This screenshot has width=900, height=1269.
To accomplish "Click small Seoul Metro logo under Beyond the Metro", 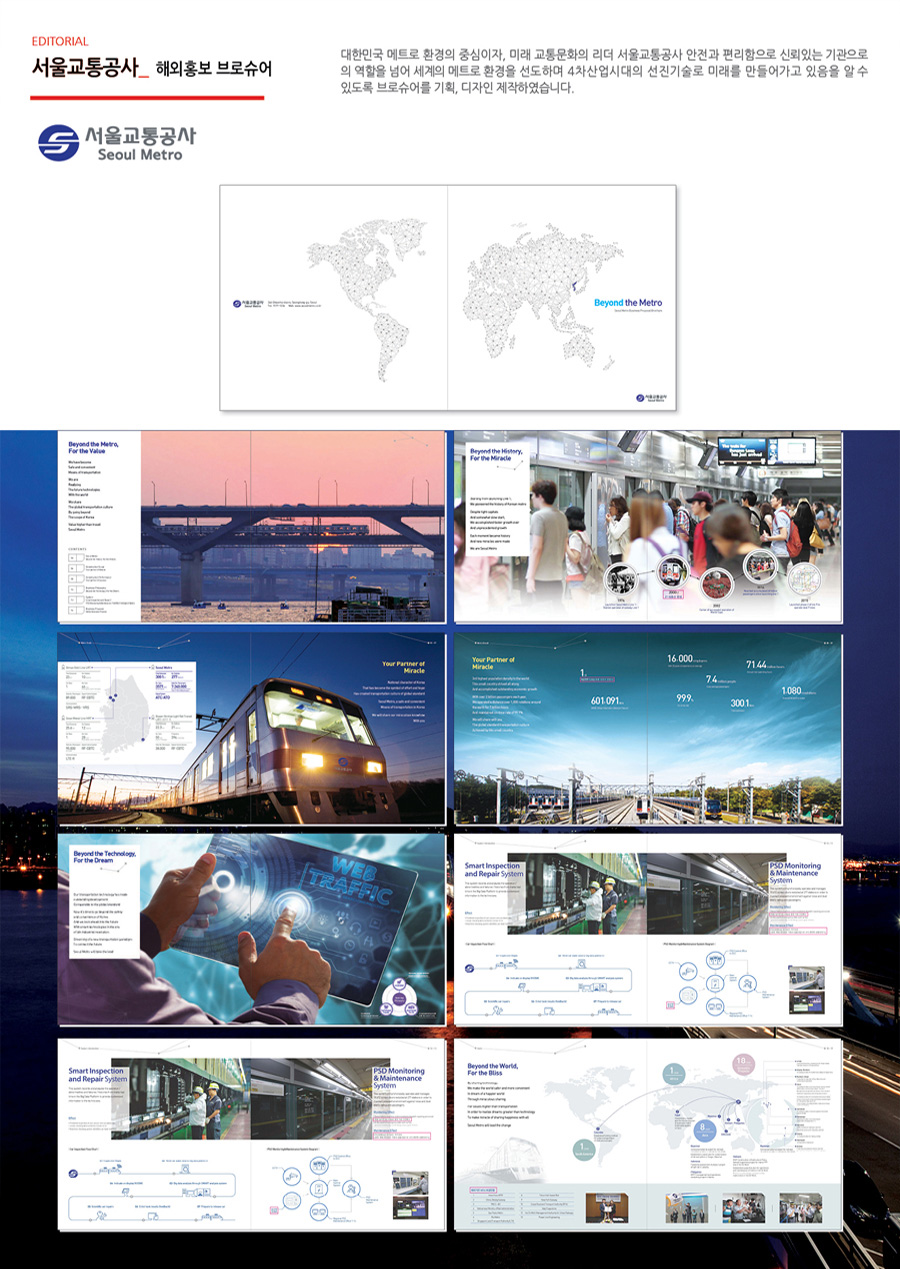I will pyautogui.click(x=651, y=397).
